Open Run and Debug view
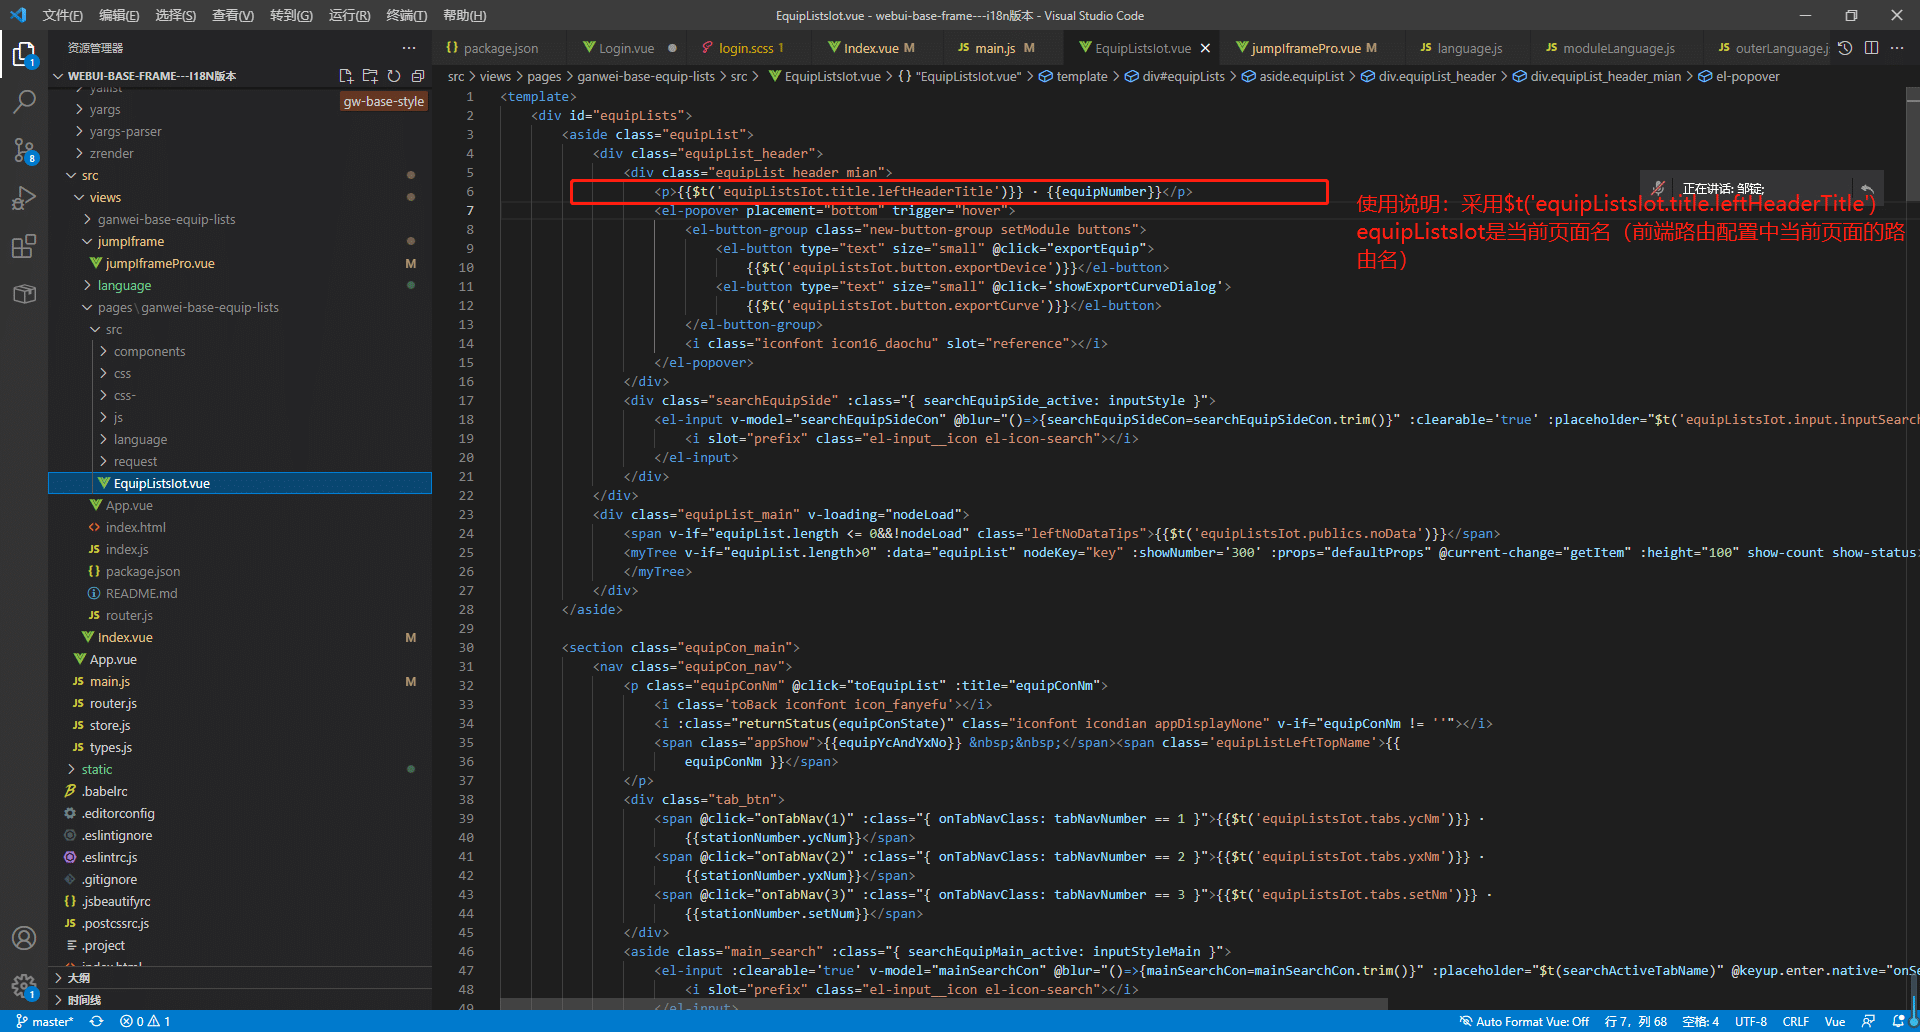This screenshot has height=1032, width=1920. 24,198
